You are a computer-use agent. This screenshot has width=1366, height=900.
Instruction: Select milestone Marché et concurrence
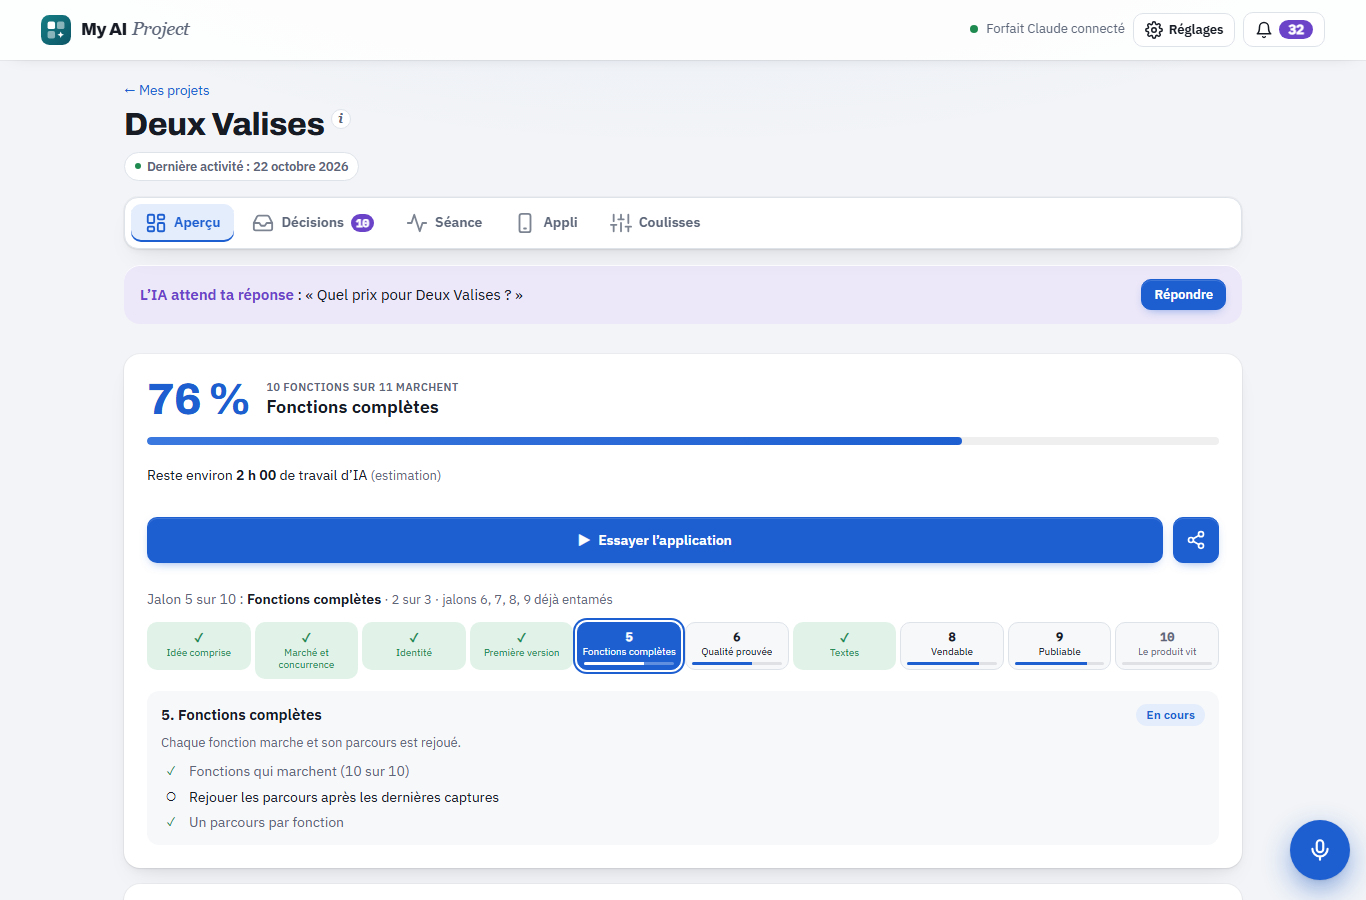tap(306, 650)
